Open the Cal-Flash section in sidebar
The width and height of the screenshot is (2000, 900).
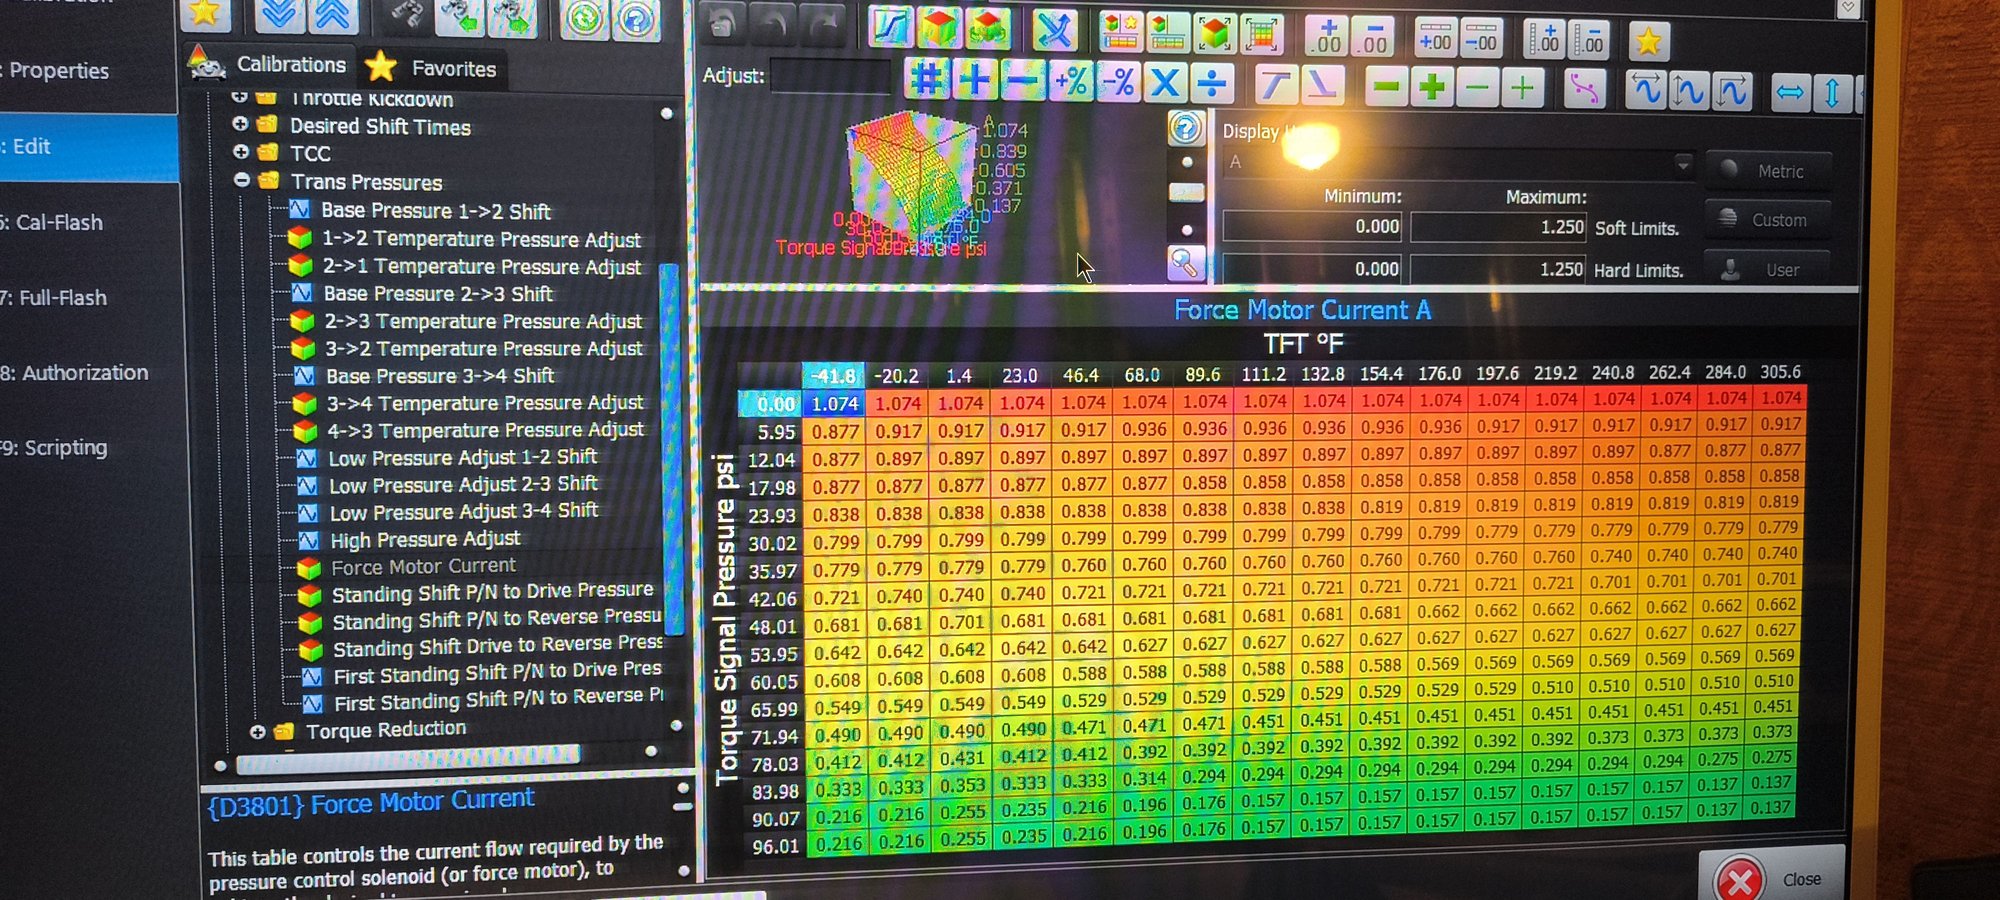[x=60, y=222]
